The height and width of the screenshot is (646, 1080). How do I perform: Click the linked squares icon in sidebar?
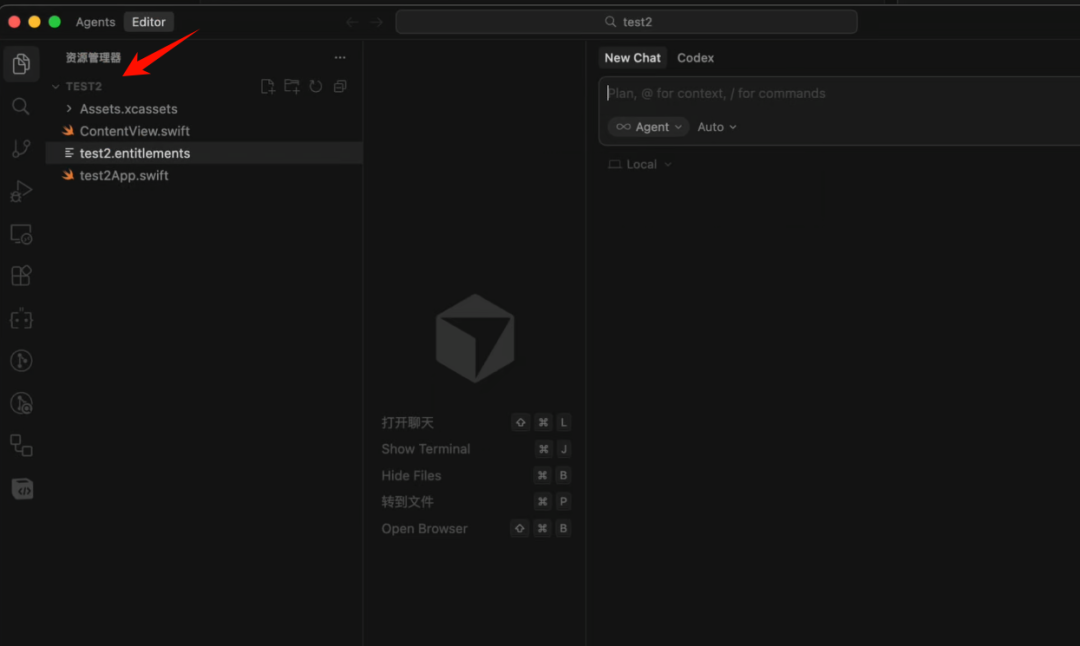(x=21, y=446)
